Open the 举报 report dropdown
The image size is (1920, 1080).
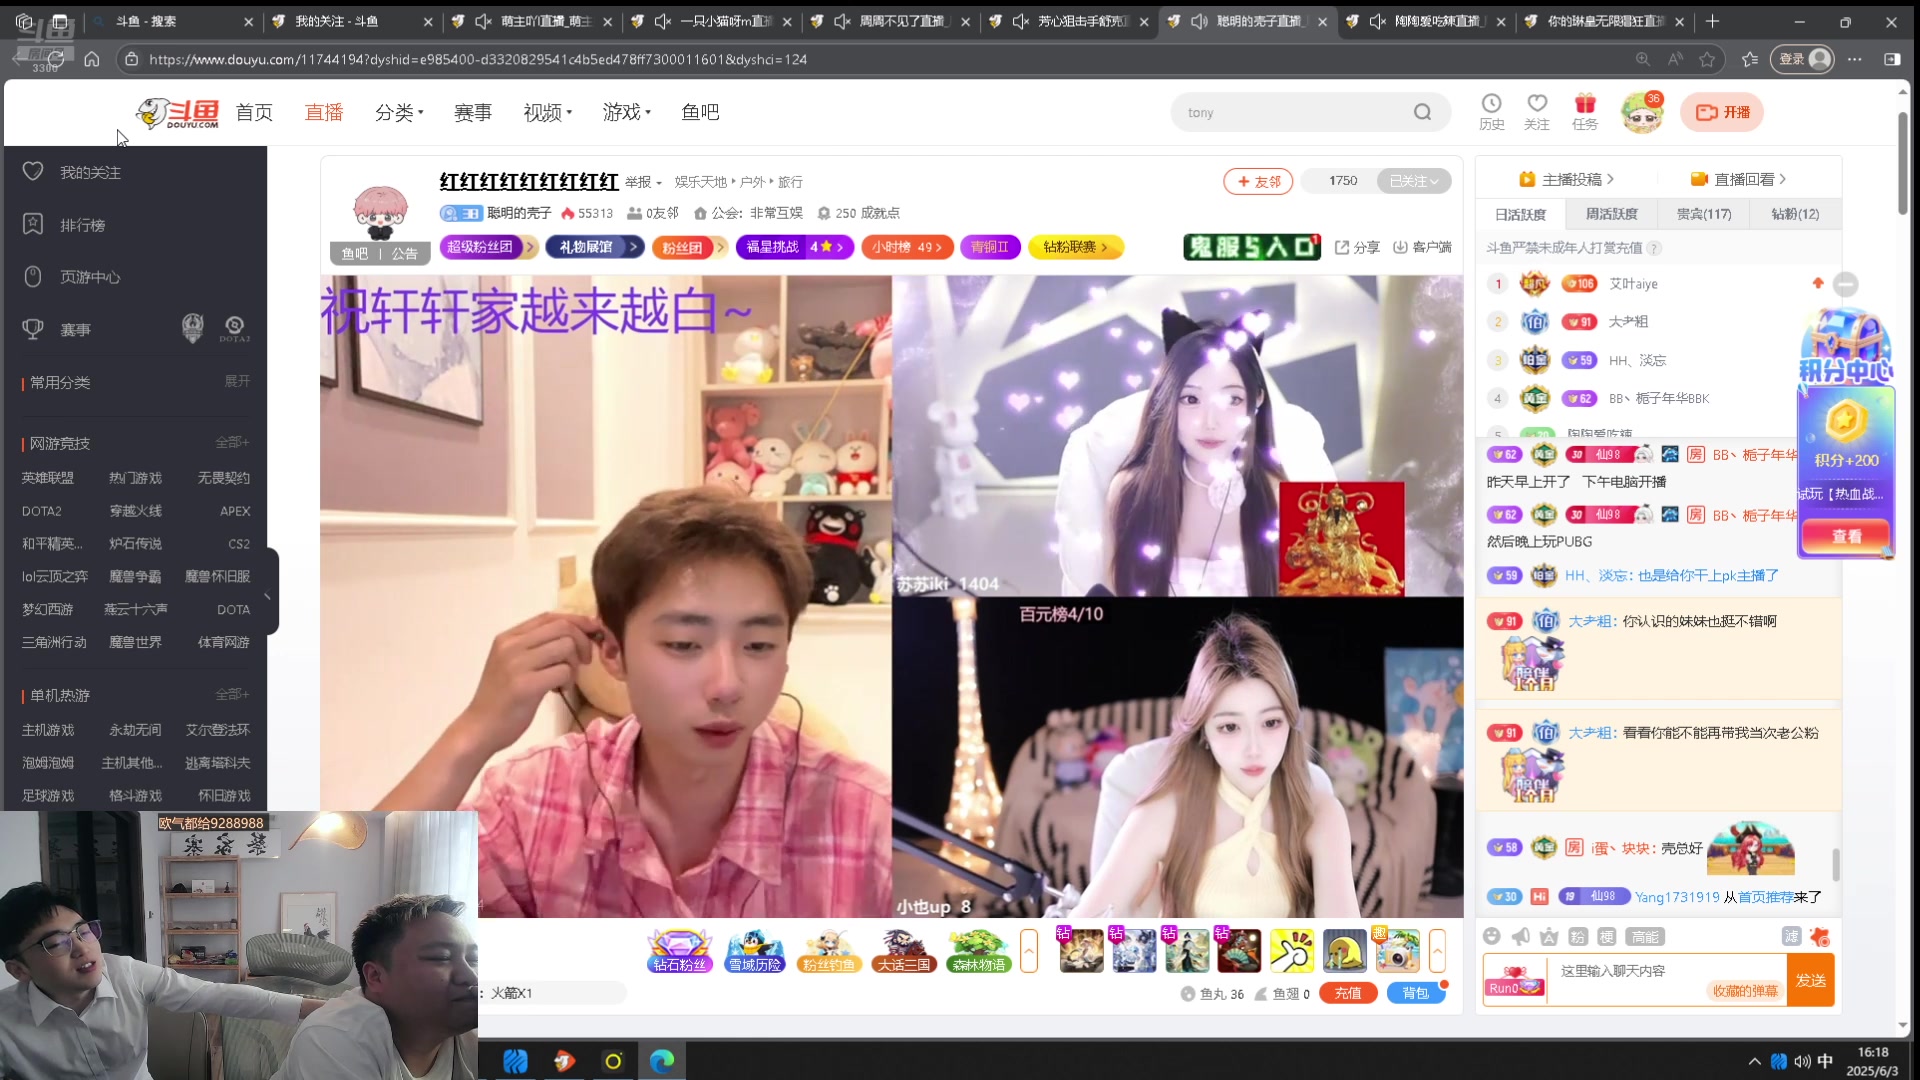(643, 182)
